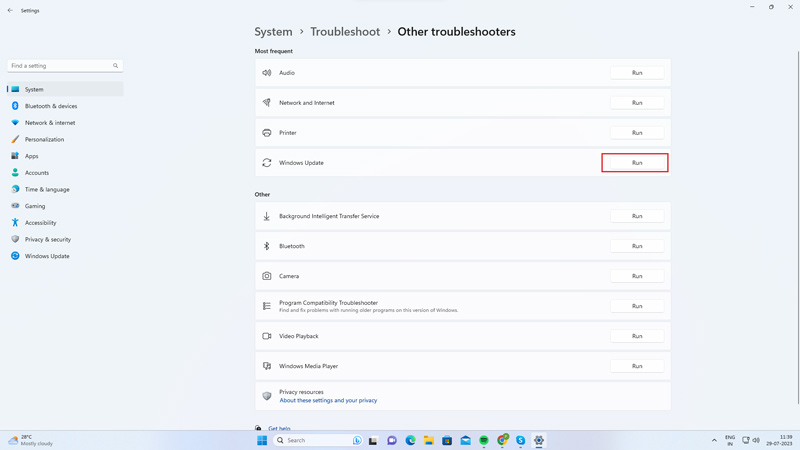Click the Video Playback camcorder icon
The height and width of the screenshot is (450, 800).
coord(266,336)
